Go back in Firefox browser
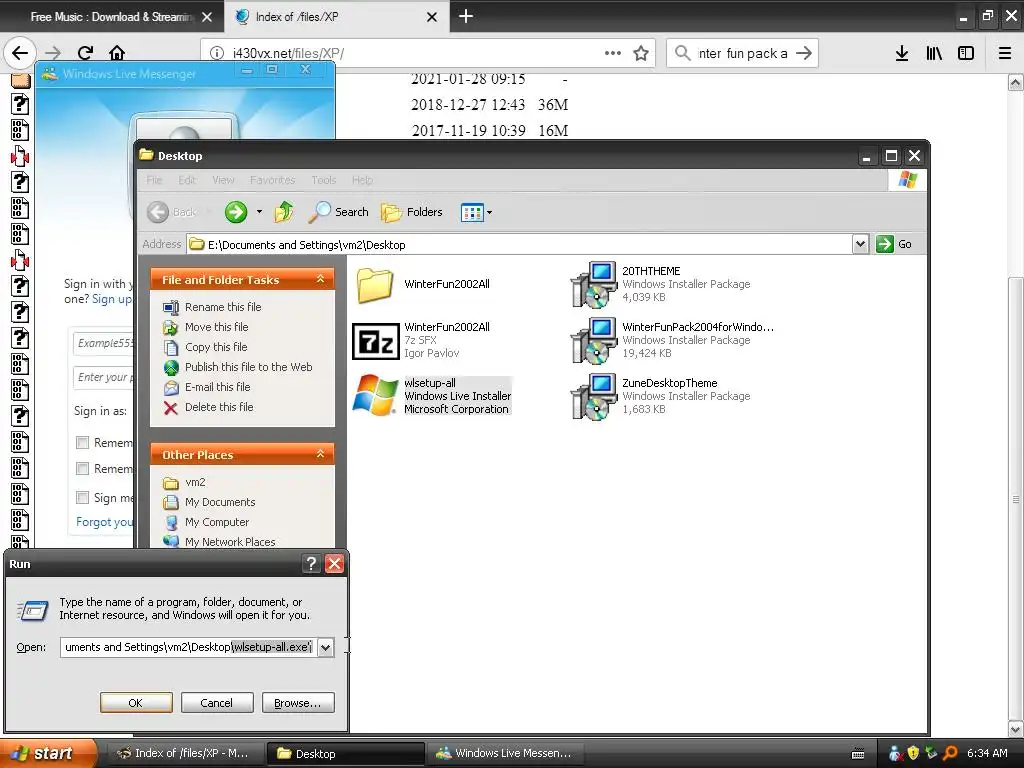This screenshot has height=768, width=1024. pos(20,53)
